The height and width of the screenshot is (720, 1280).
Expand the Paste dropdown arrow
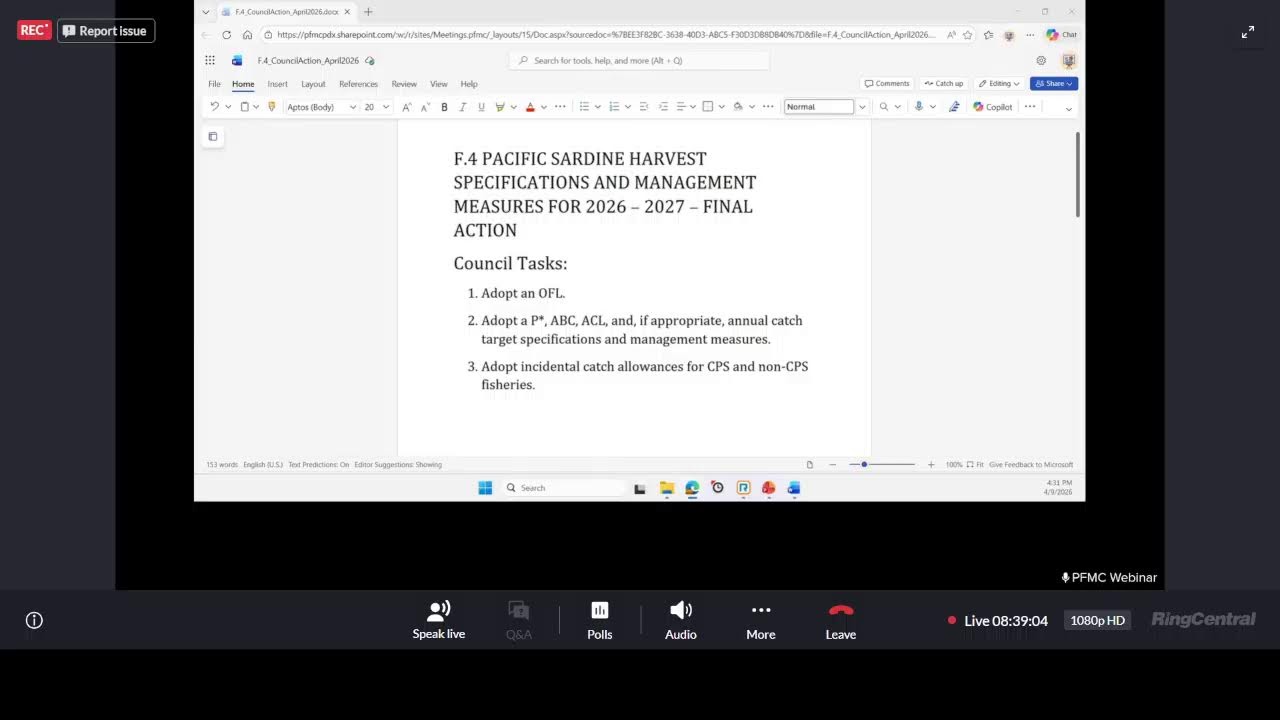(x=256, y=107)
